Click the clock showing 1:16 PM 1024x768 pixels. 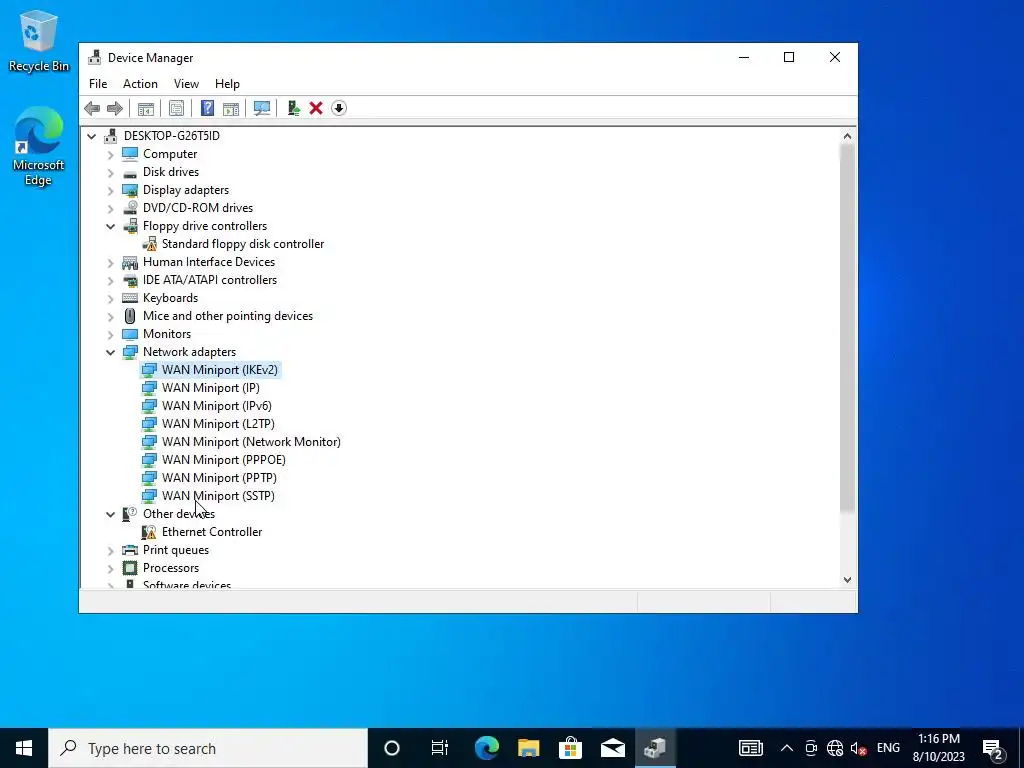938,748
